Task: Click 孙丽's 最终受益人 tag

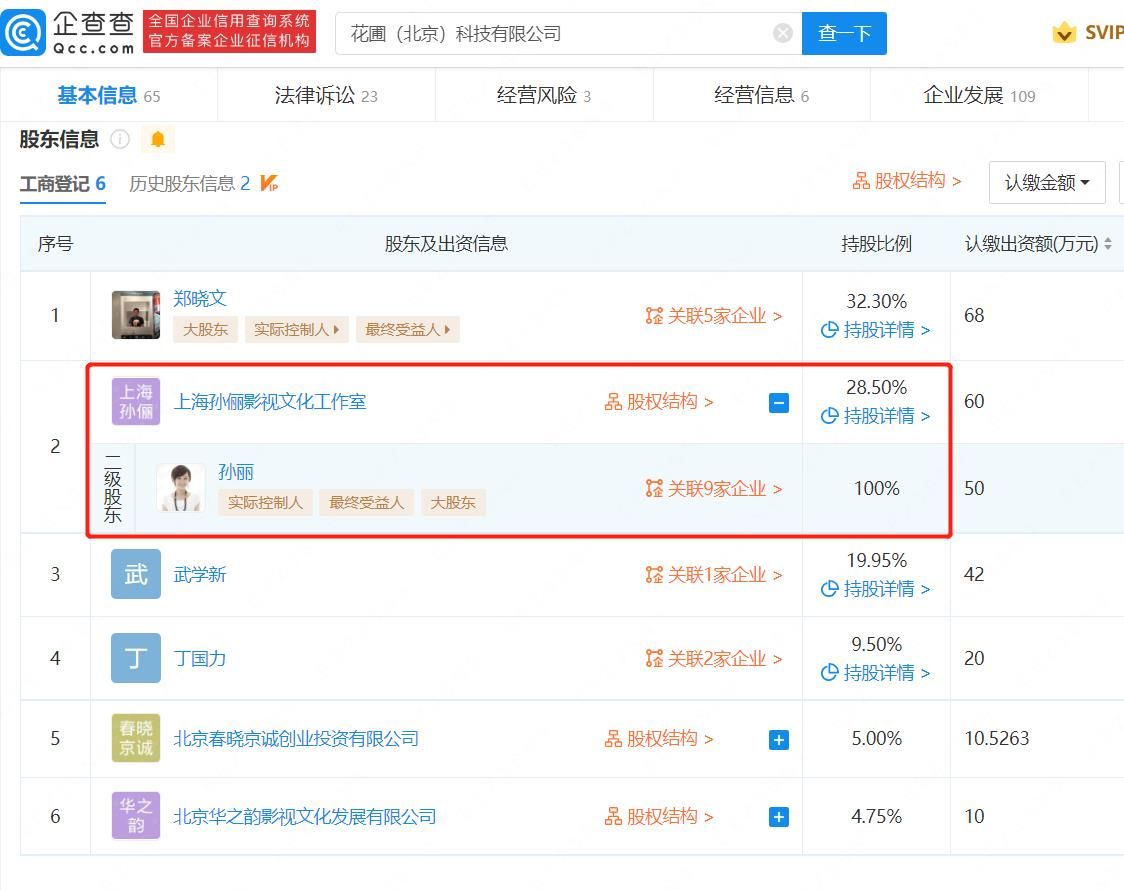Action: coord(366,502)
